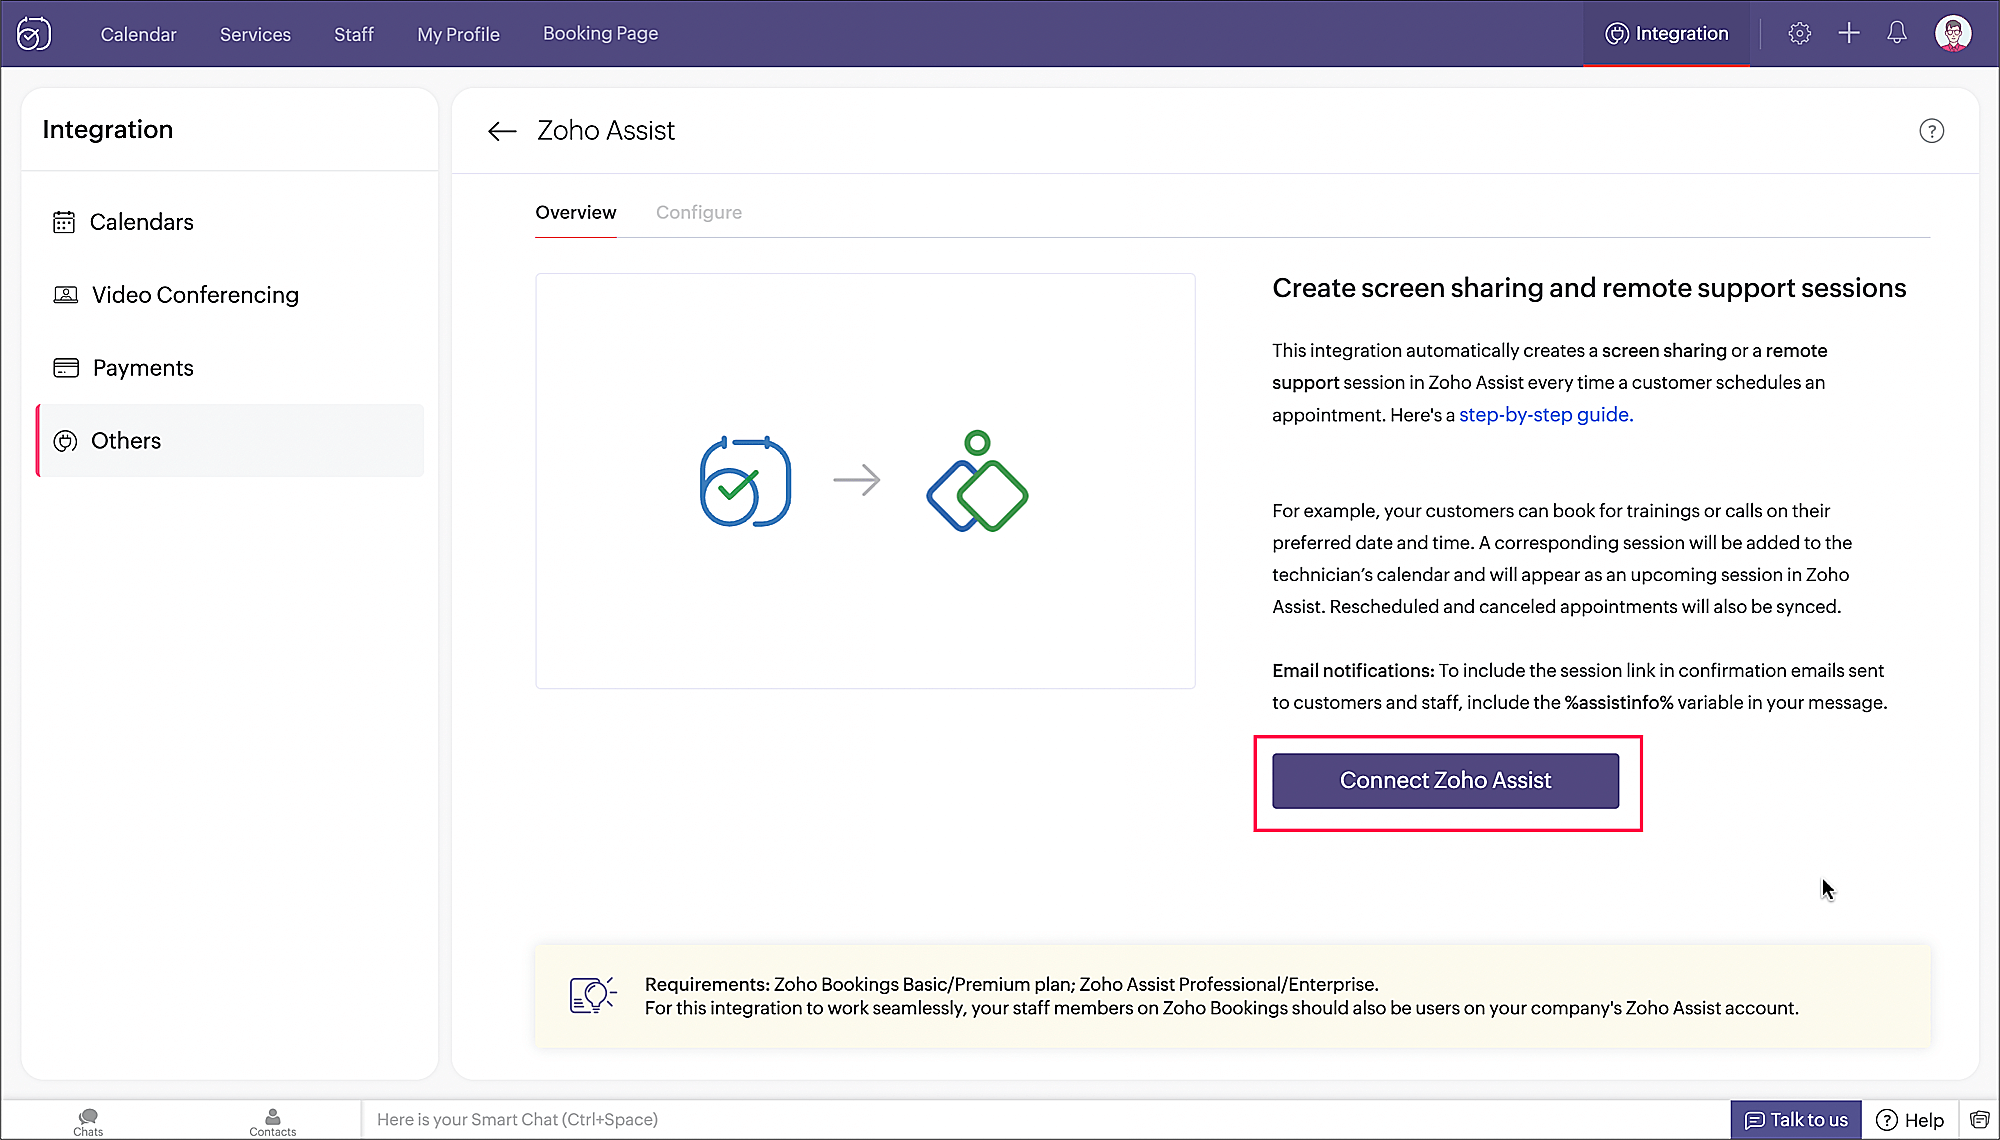2000x1140 pixels.
Task: Click the Integration sidebar heading
Action: (108, 130)
